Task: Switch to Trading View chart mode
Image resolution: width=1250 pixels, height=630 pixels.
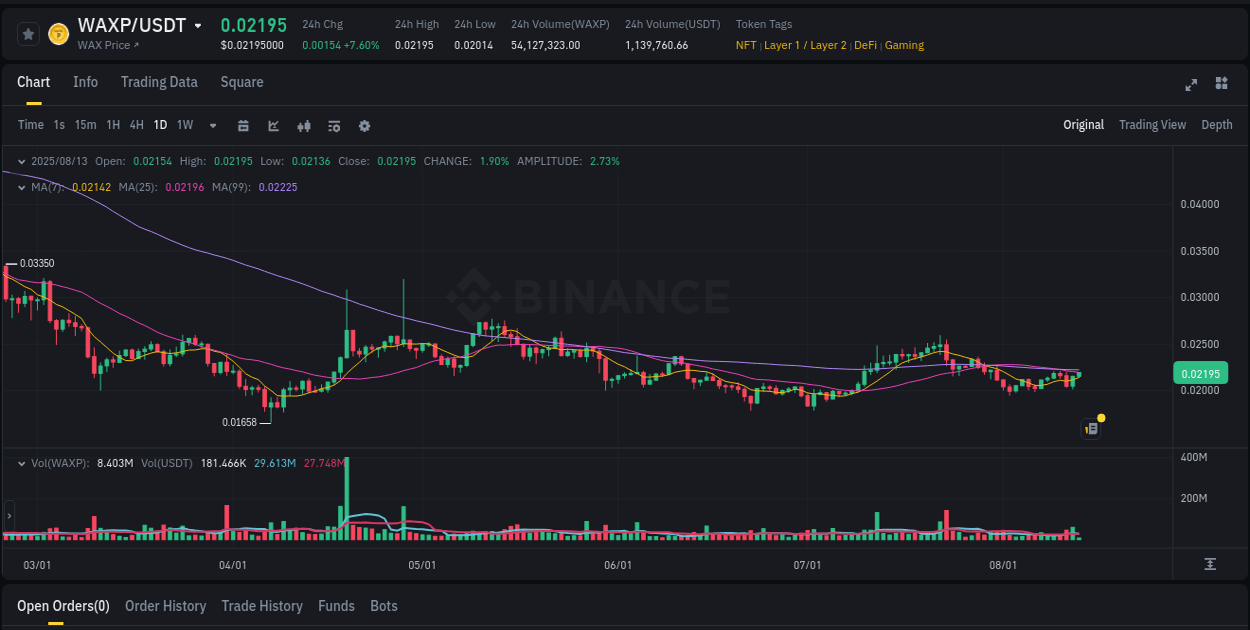Action: click(x=1152, y=125)
